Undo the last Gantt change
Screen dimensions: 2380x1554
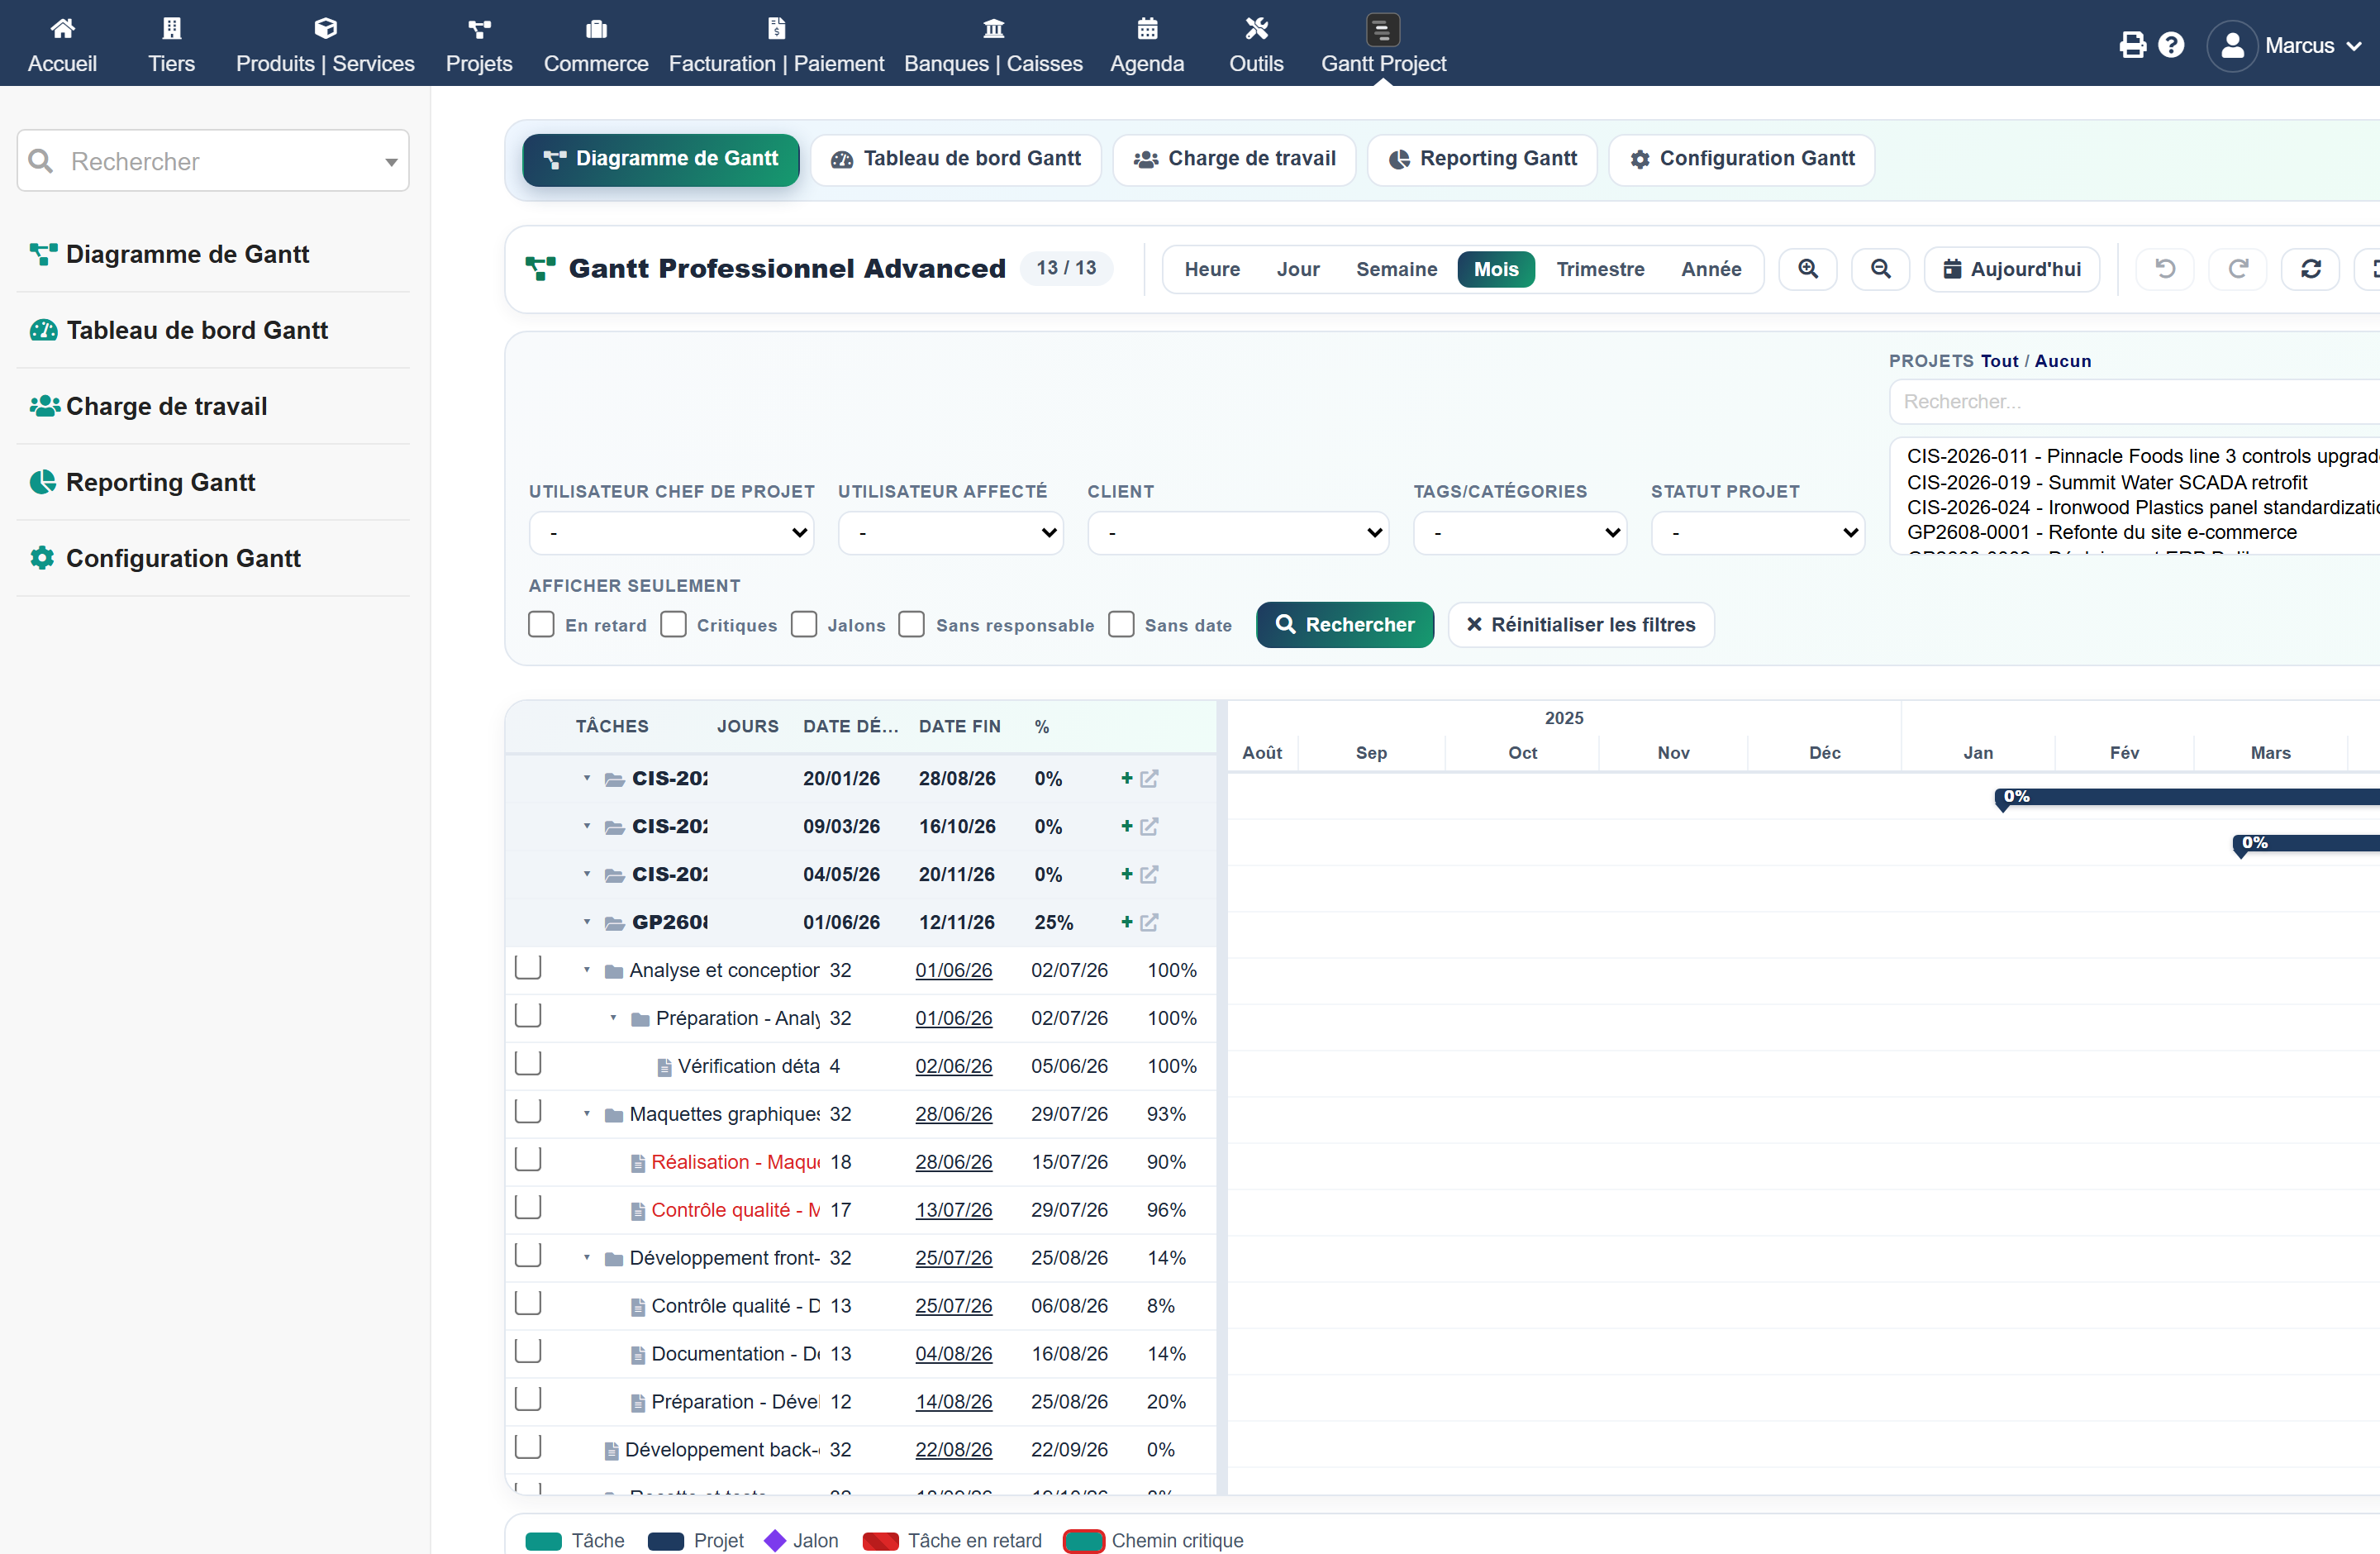tap(2165, 269)
